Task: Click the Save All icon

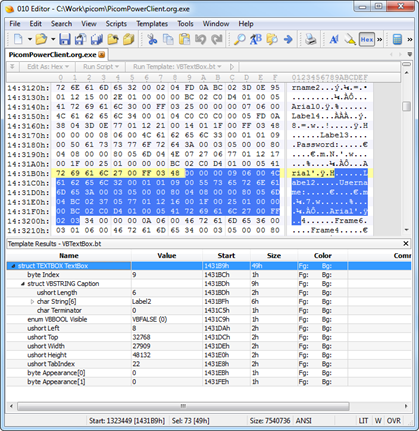Action: point(97,39)
